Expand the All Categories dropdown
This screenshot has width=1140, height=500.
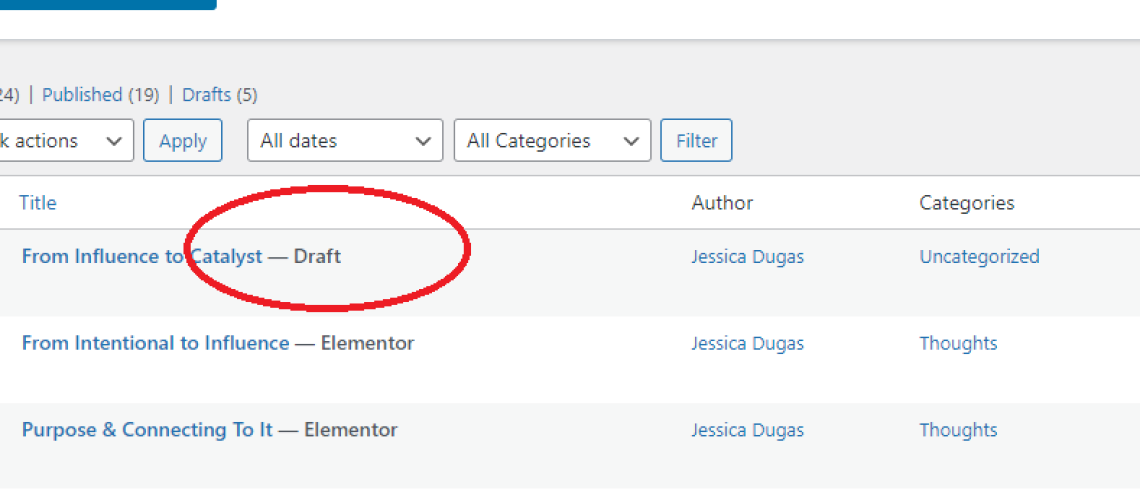click(553, 140)
